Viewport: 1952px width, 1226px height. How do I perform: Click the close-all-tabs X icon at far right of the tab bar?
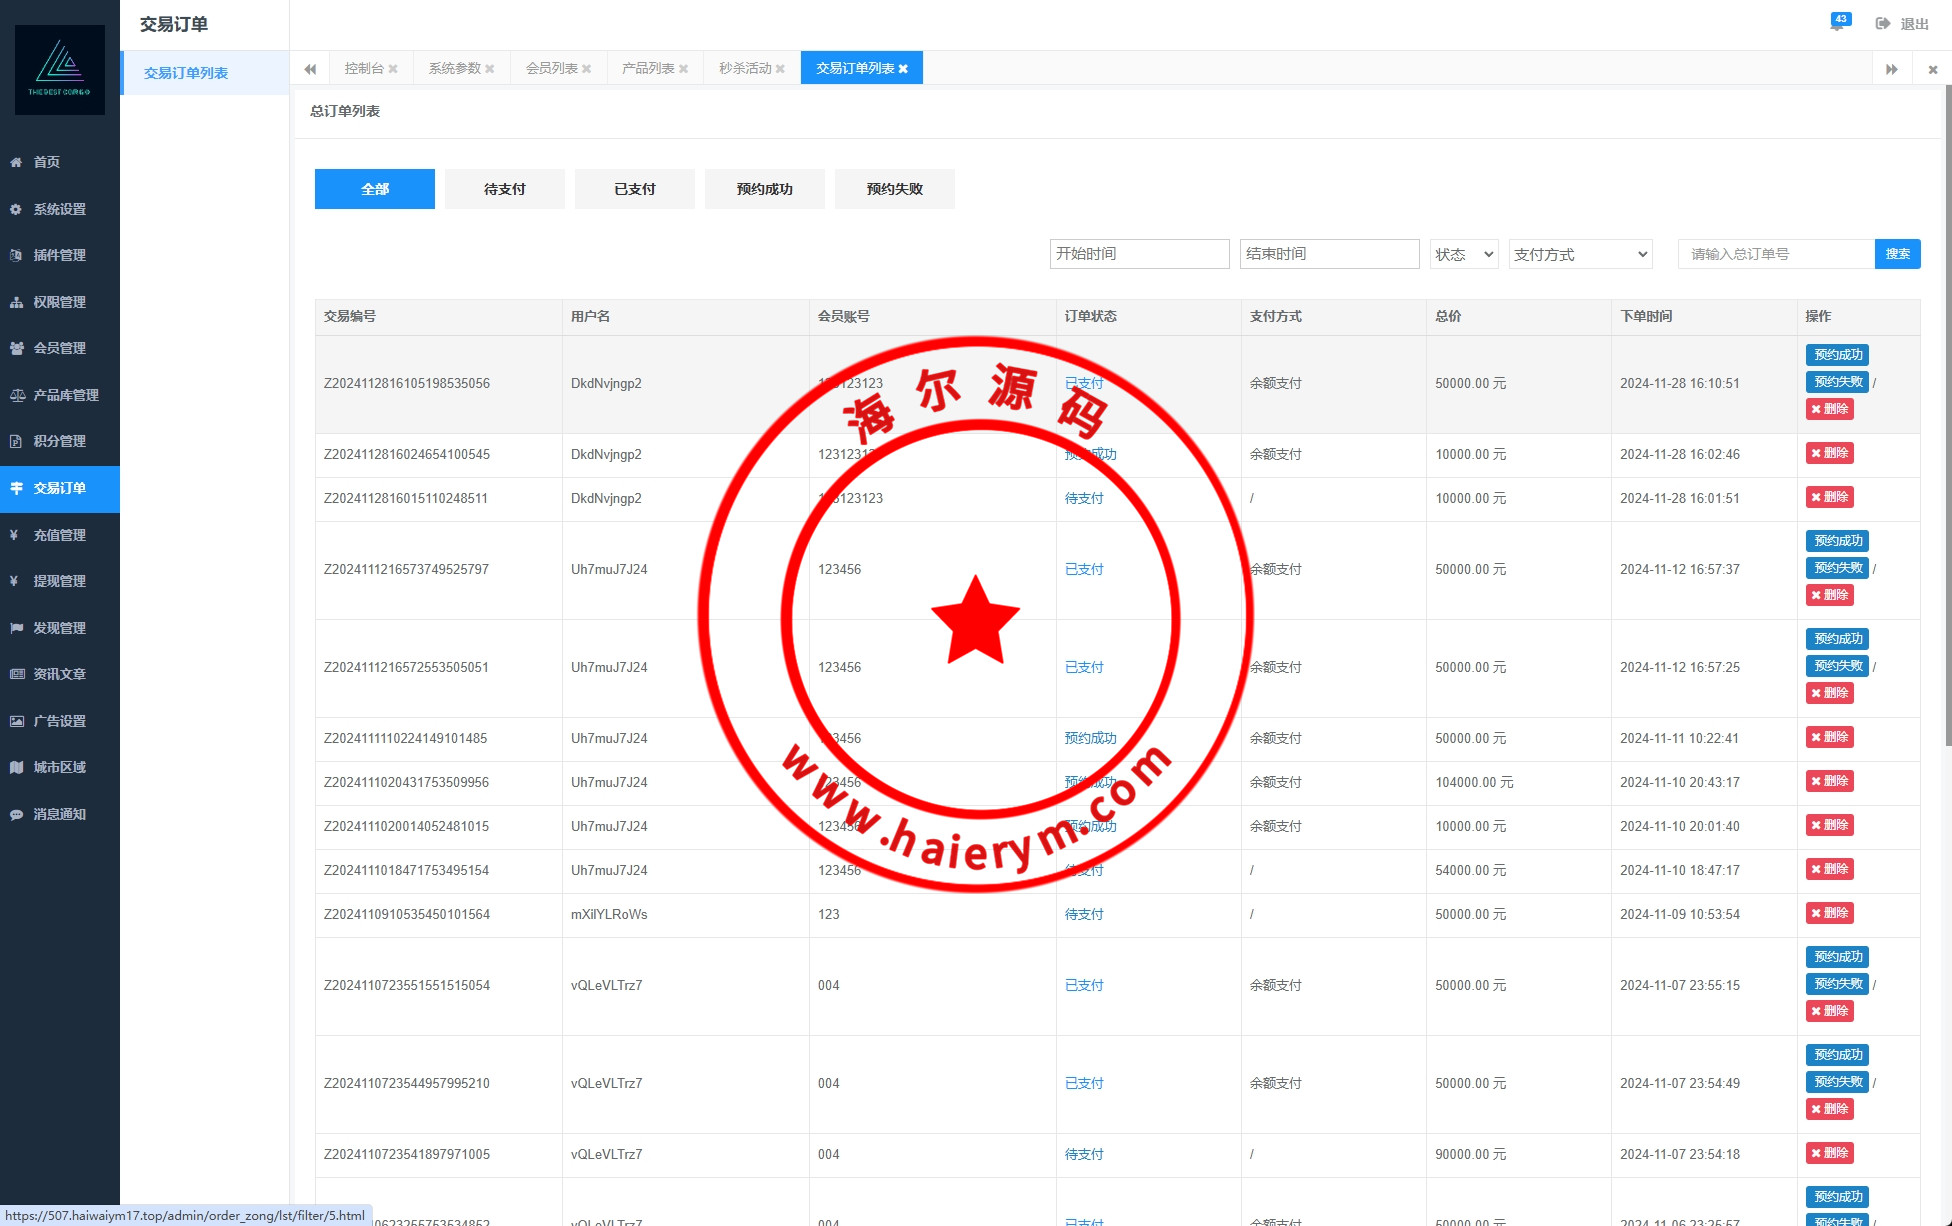click(x=1933, y=69)
